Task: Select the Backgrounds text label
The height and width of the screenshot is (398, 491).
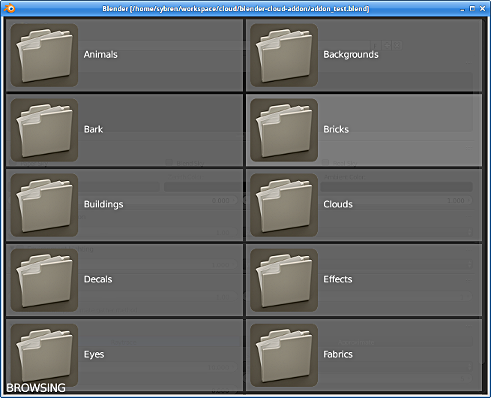Action: 351,55
